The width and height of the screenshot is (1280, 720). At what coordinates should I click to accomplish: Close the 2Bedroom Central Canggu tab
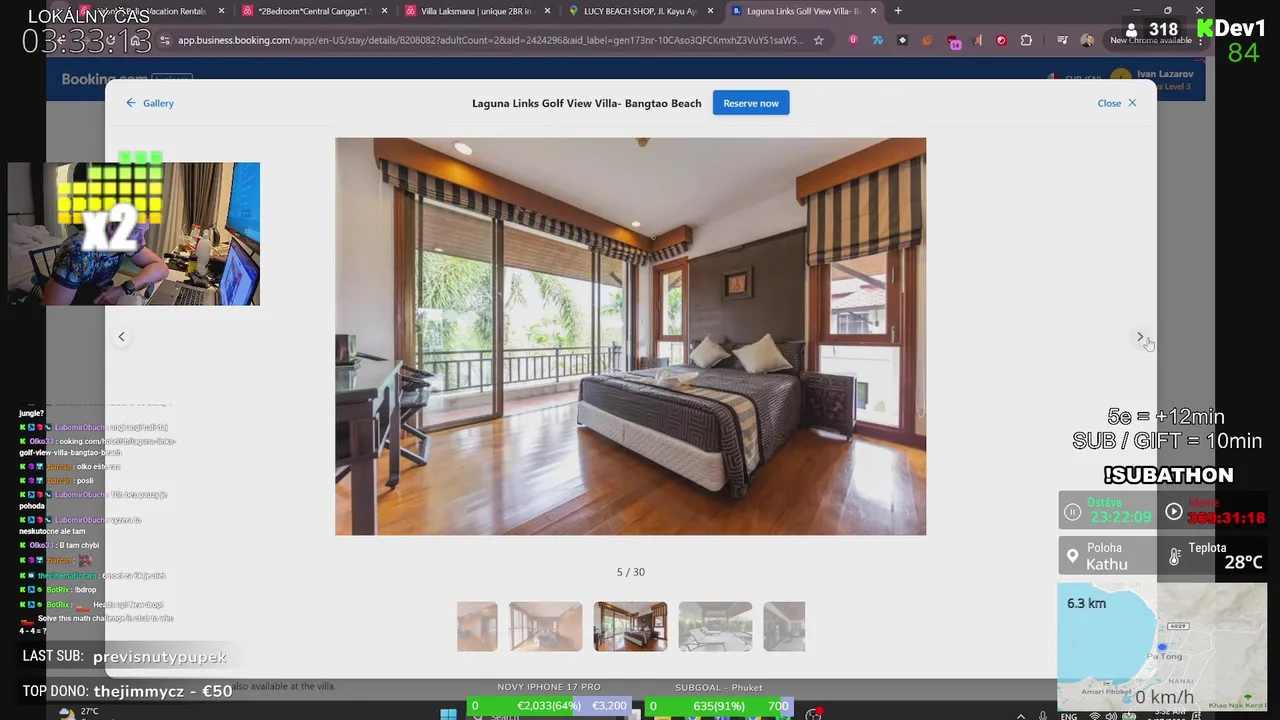(x=384, y=11)
